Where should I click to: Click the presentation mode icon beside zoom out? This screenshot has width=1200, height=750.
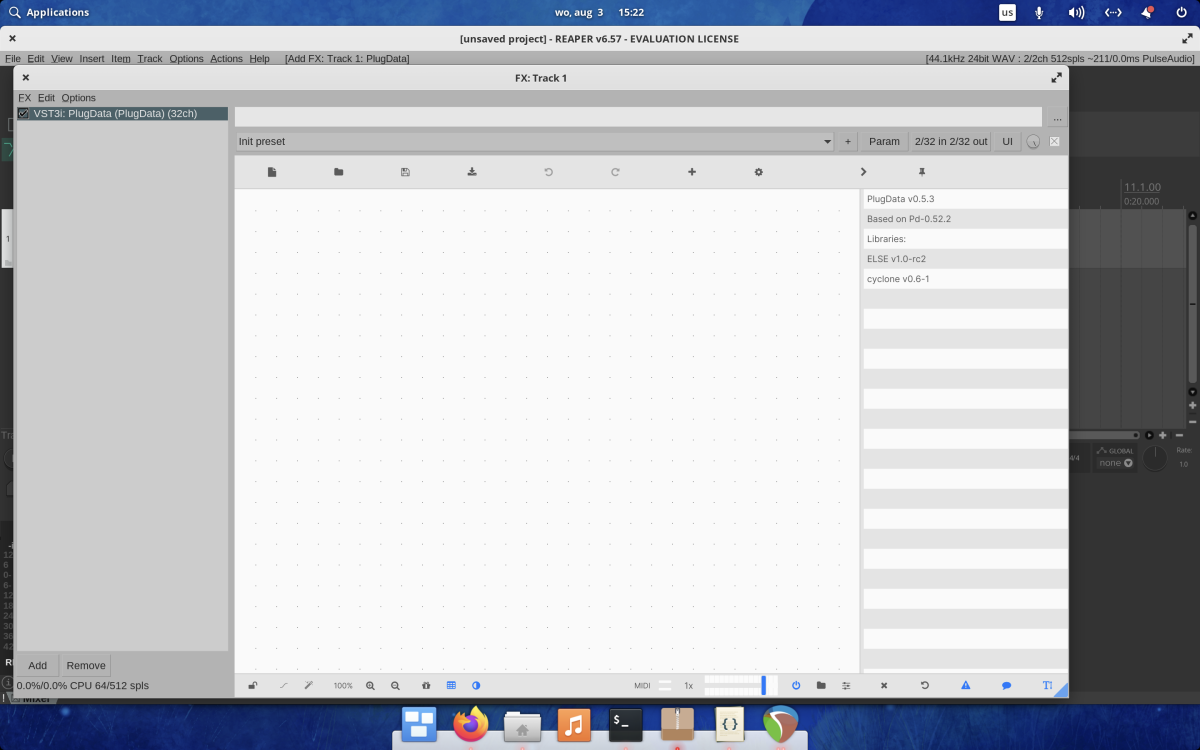pyautogui.click(x=426, y=686)
